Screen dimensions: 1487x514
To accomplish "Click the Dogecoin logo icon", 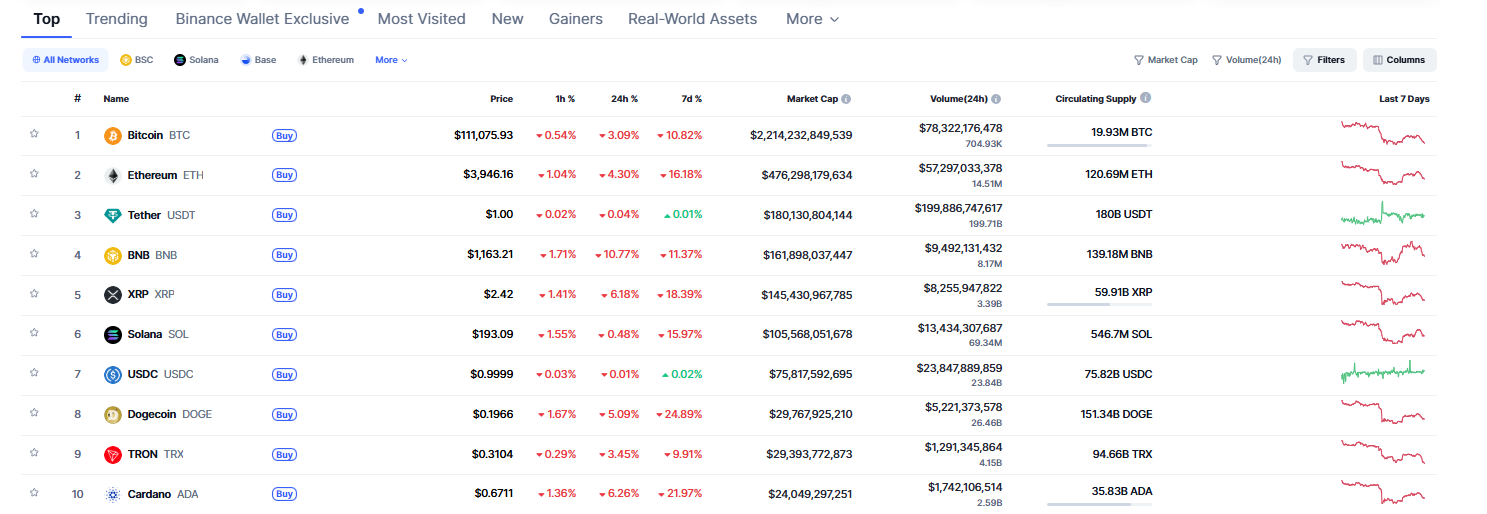I will click(x=113, y=415).
